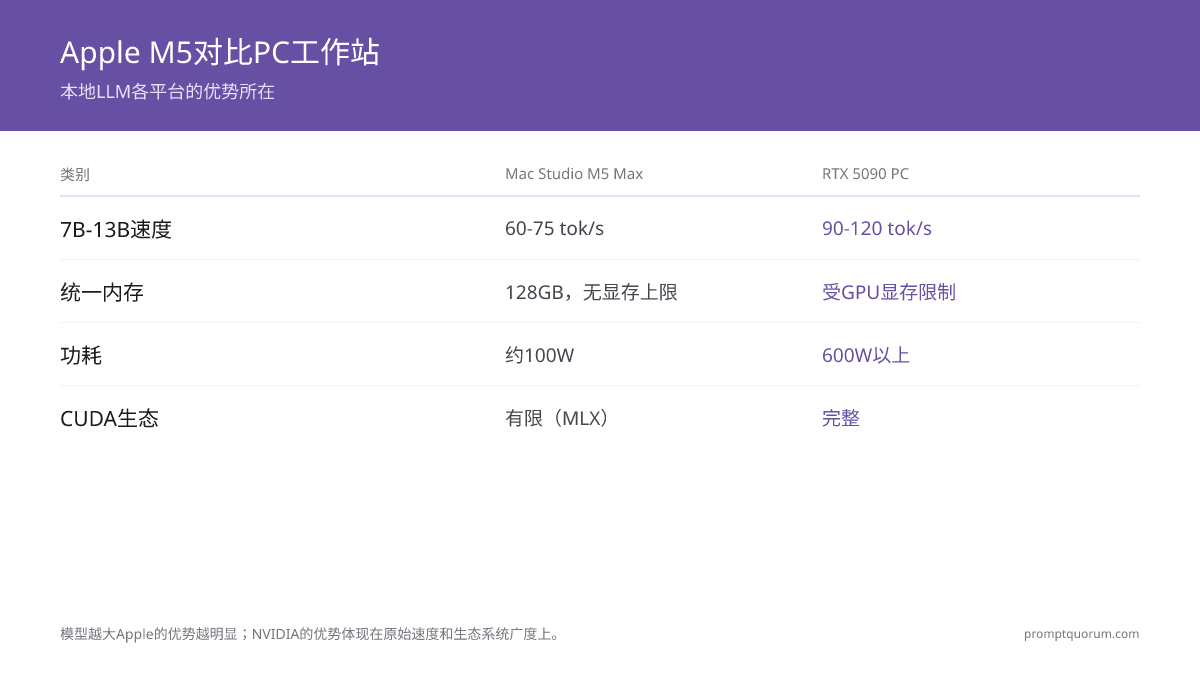The image size is (1200, 675).
Task: Click the cell '完整'
Action: 841,418
